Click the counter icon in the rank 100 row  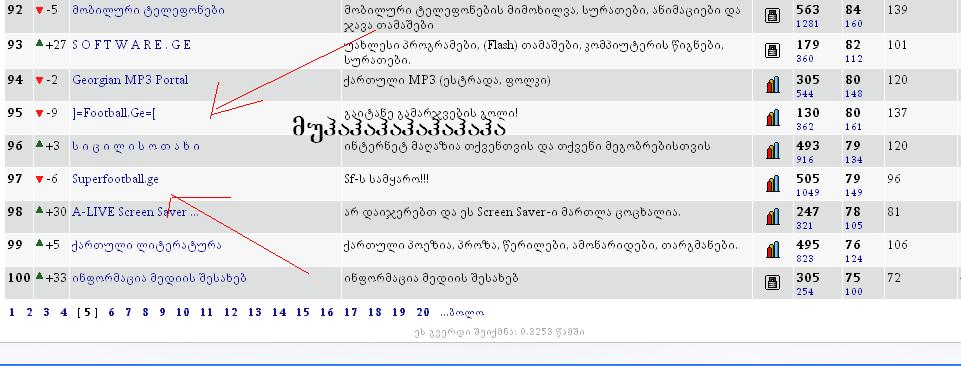pyautogui.click(x=773, y=282)
